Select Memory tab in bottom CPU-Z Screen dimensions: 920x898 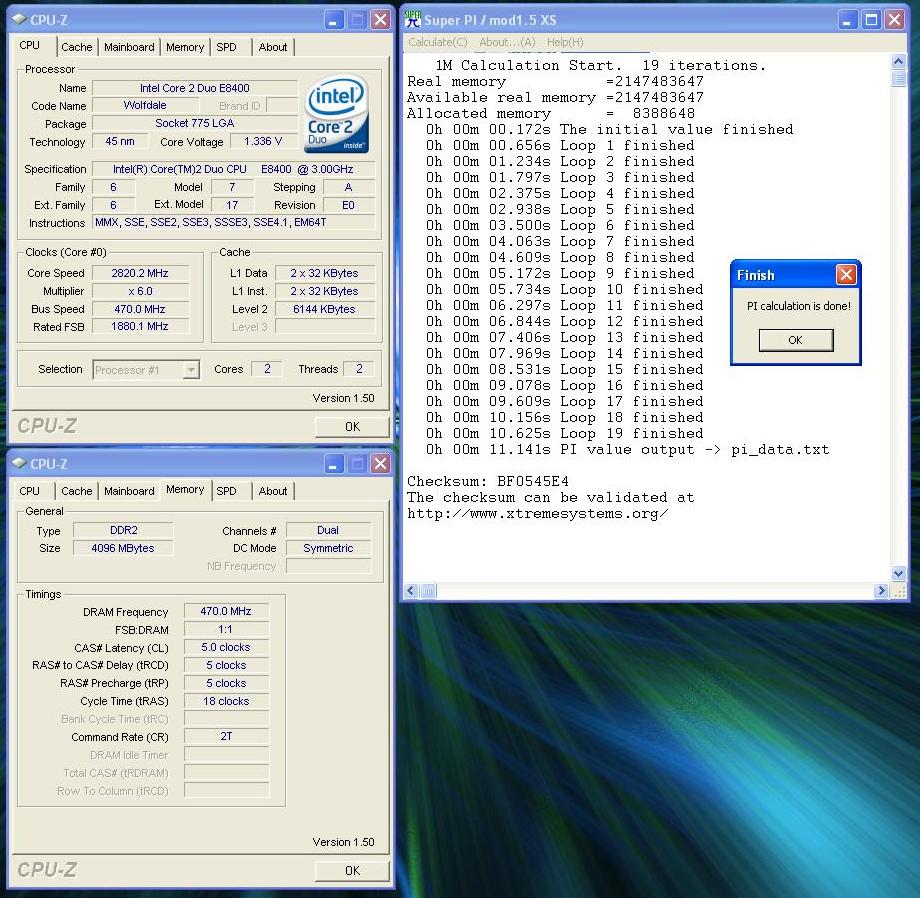point(185,490)
